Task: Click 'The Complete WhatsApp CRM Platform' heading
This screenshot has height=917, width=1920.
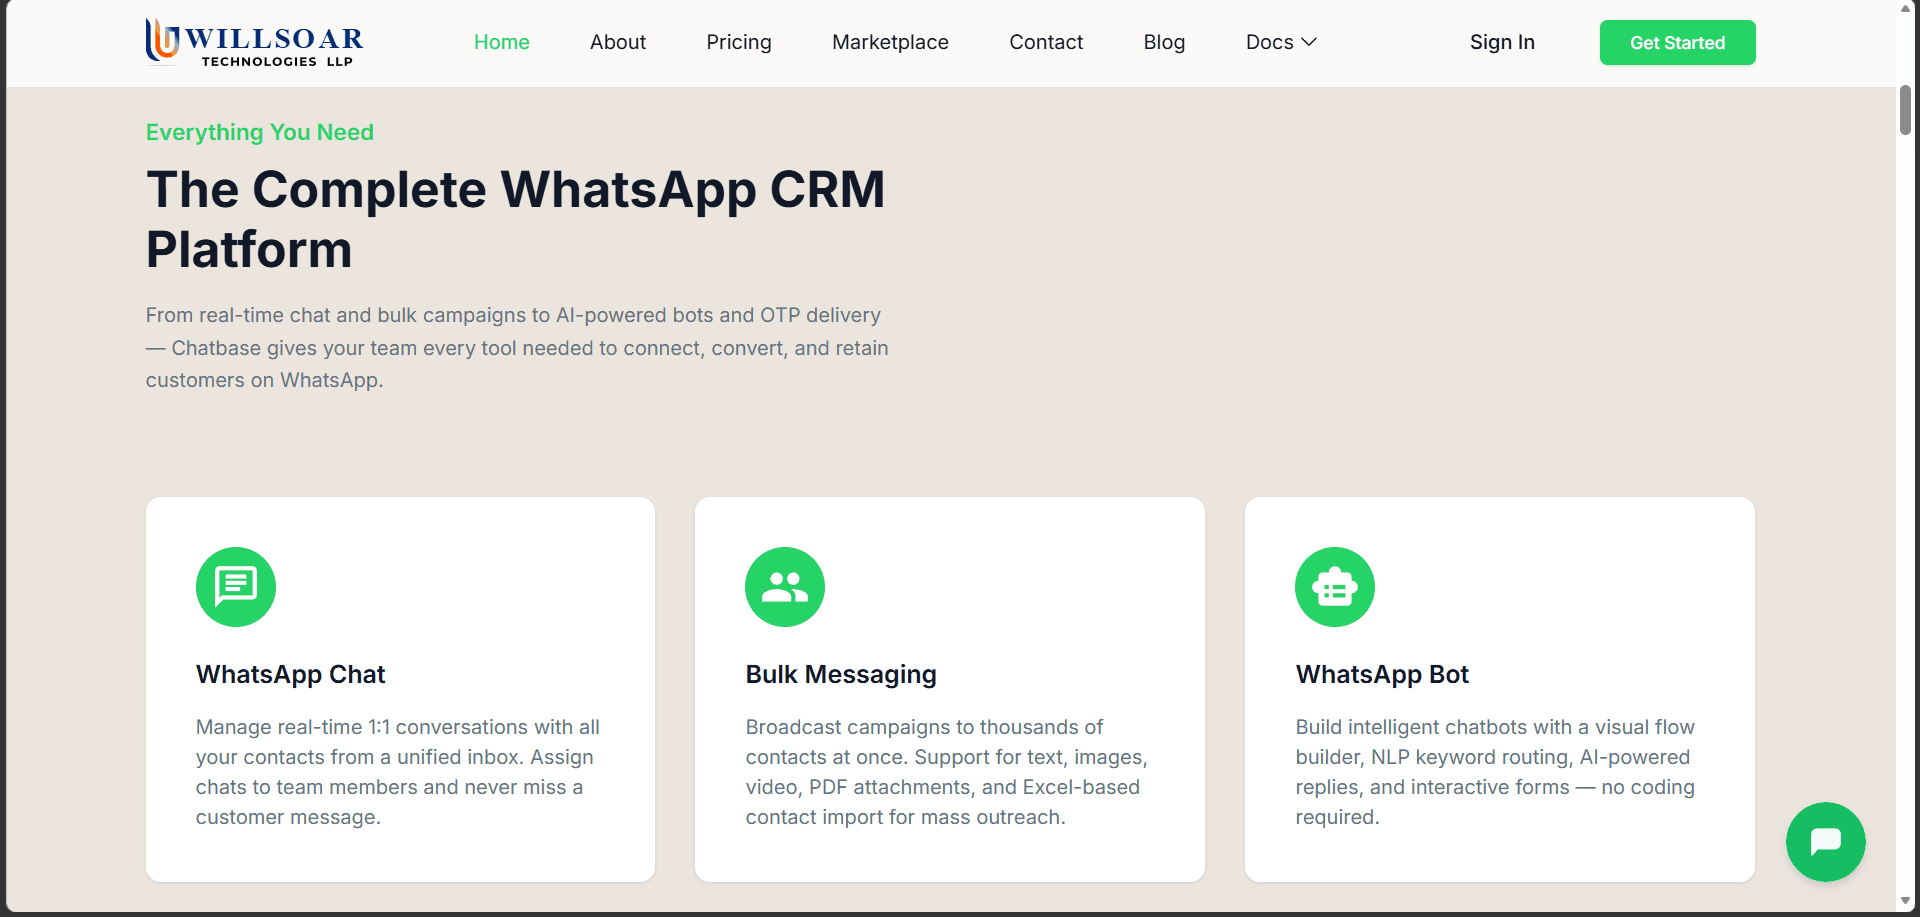Action: 516,219
